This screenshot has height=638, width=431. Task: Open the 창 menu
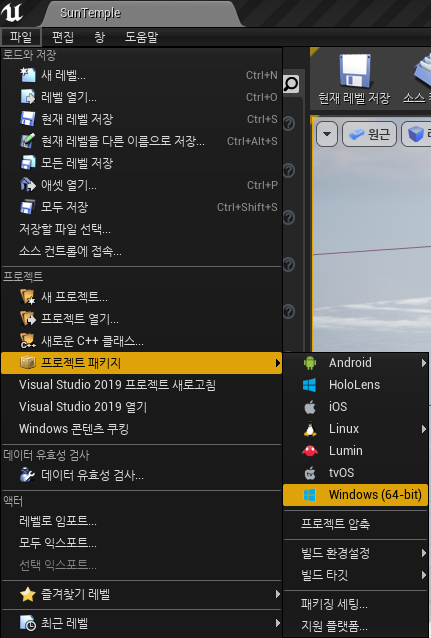pos(99,37)
